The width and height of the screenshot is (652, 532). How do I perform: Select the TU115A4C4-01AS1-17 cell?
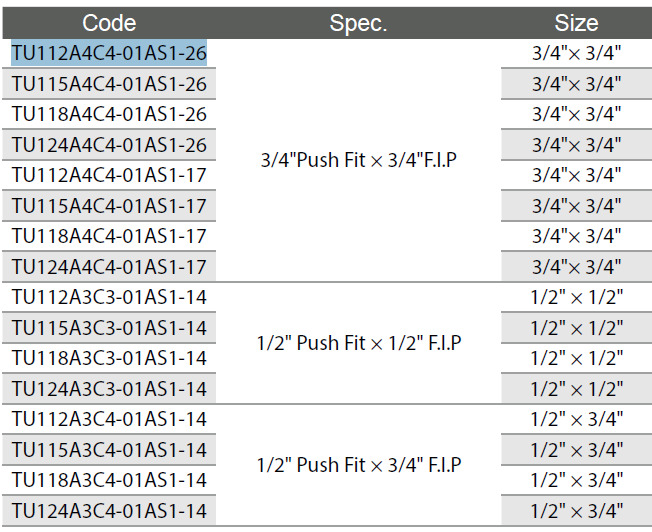click(x=109, y=206)
